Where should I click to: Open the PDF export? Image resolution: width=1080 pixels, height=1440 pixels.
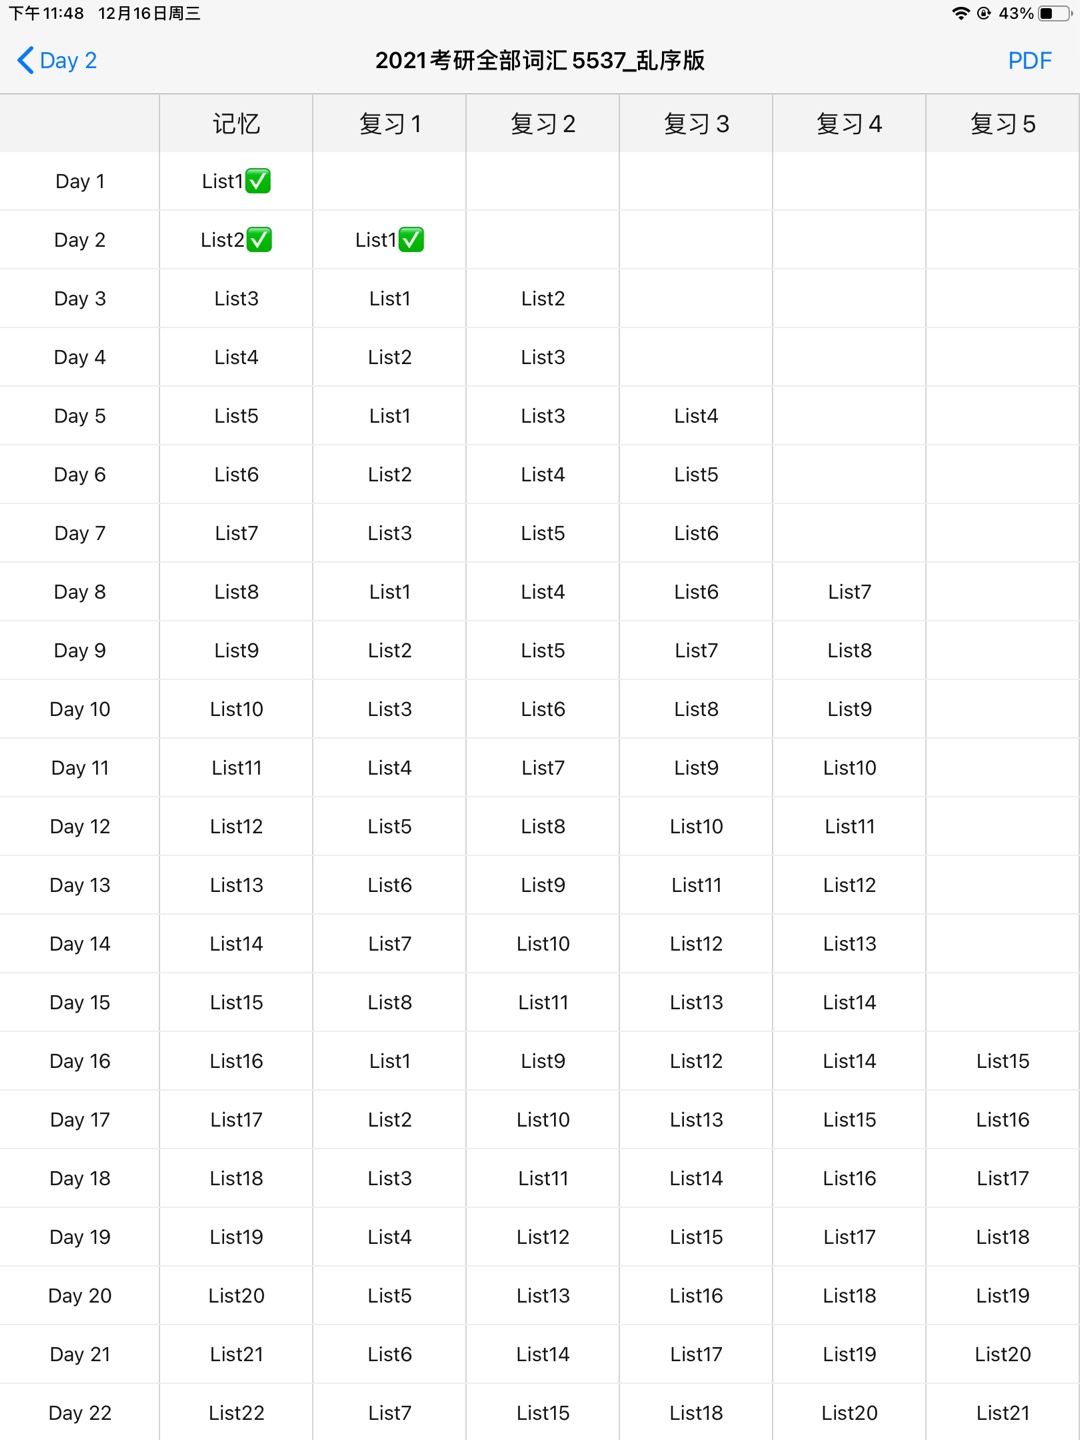[x=1029, y=61]
